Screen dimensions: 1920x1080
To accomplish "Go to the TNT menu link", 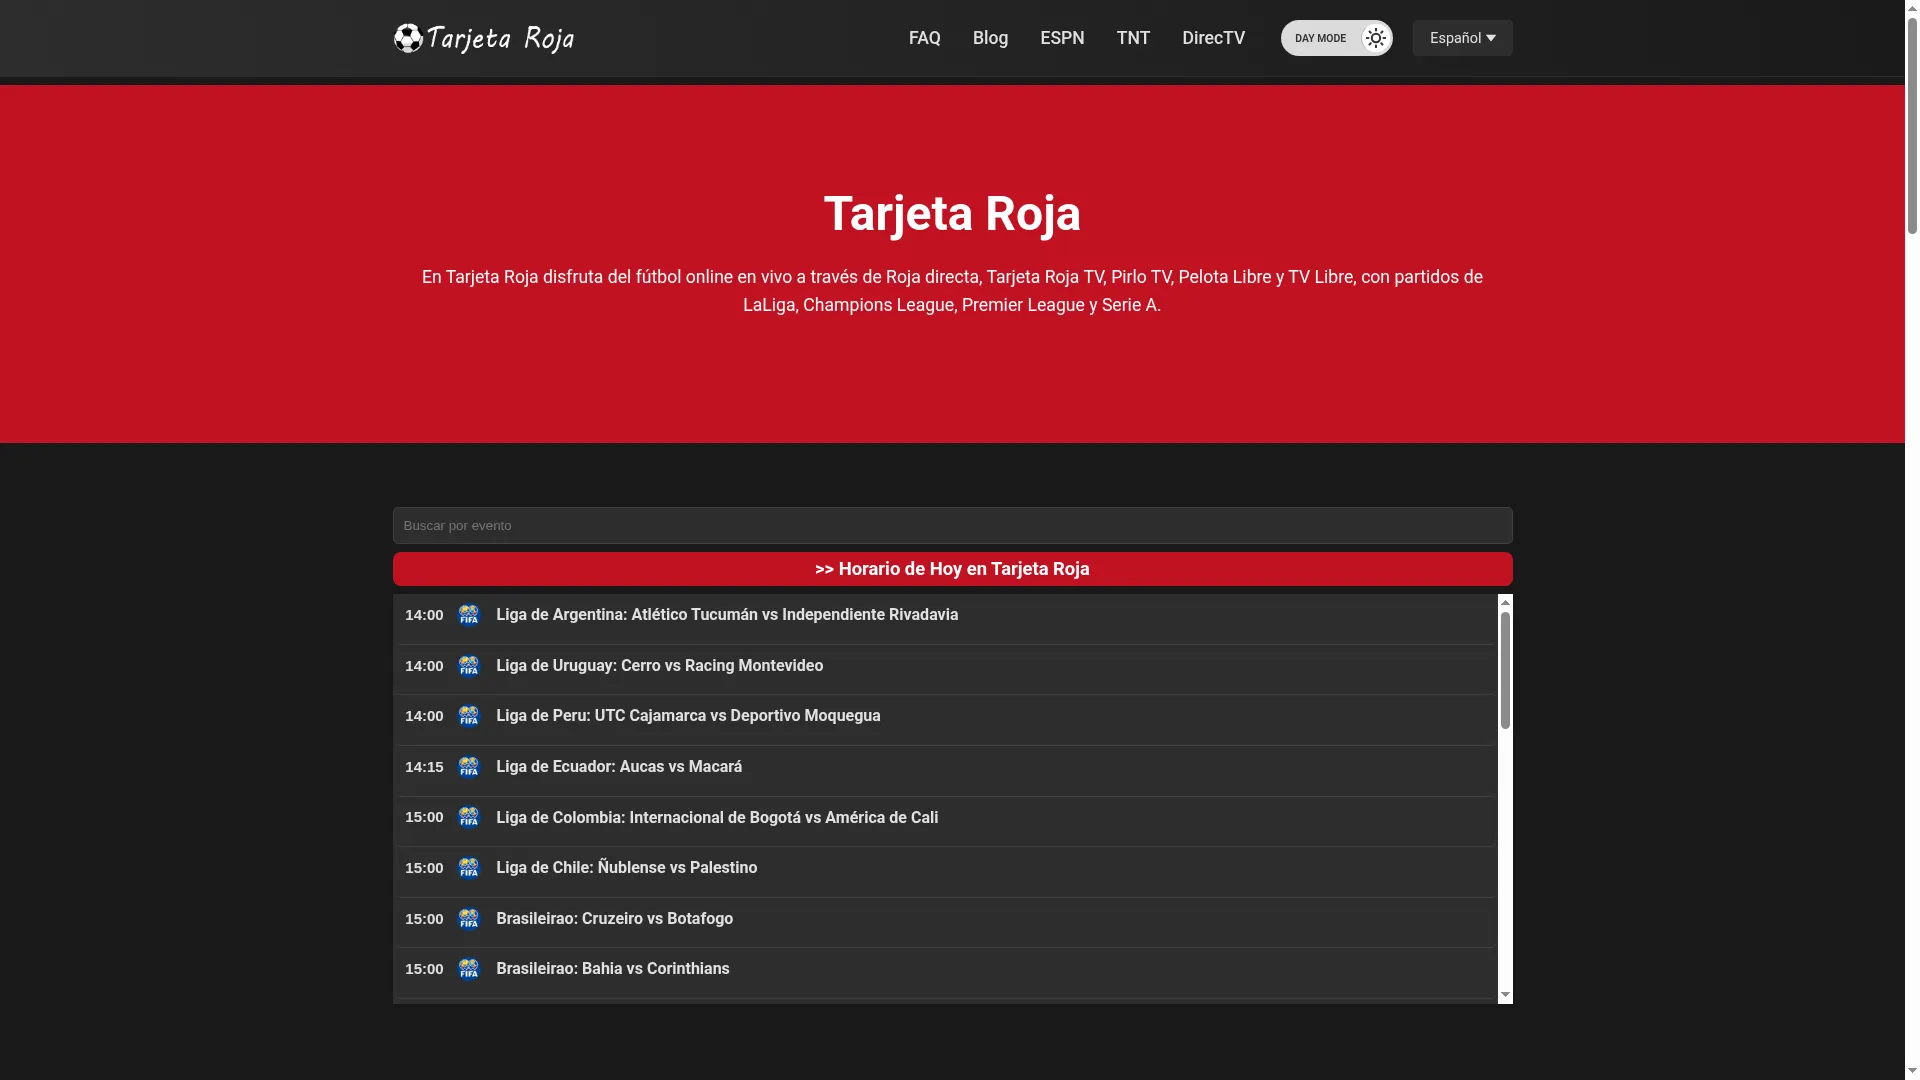I will [1133, 38].
